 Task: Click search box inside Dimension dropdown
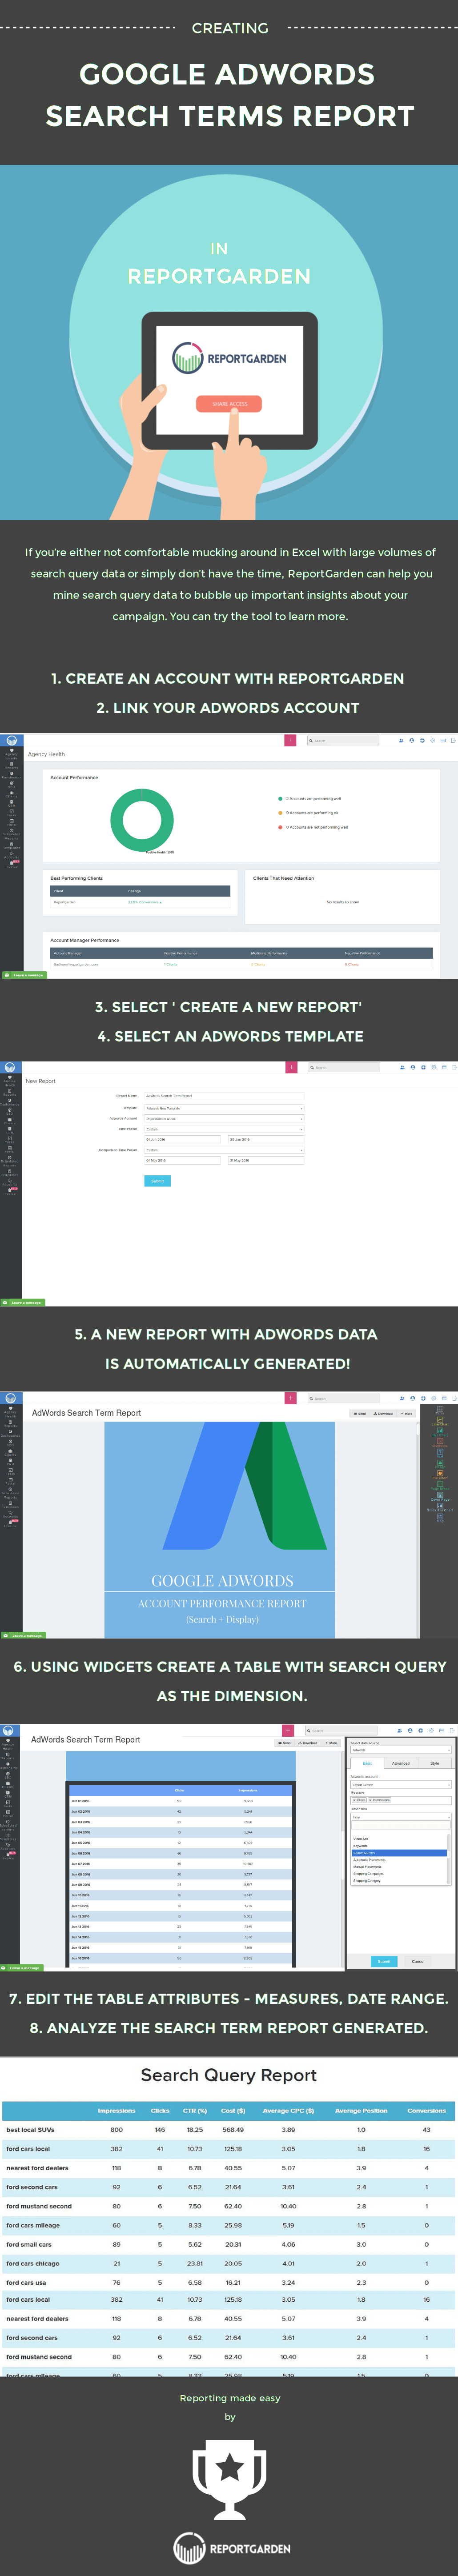(401, 1825)
